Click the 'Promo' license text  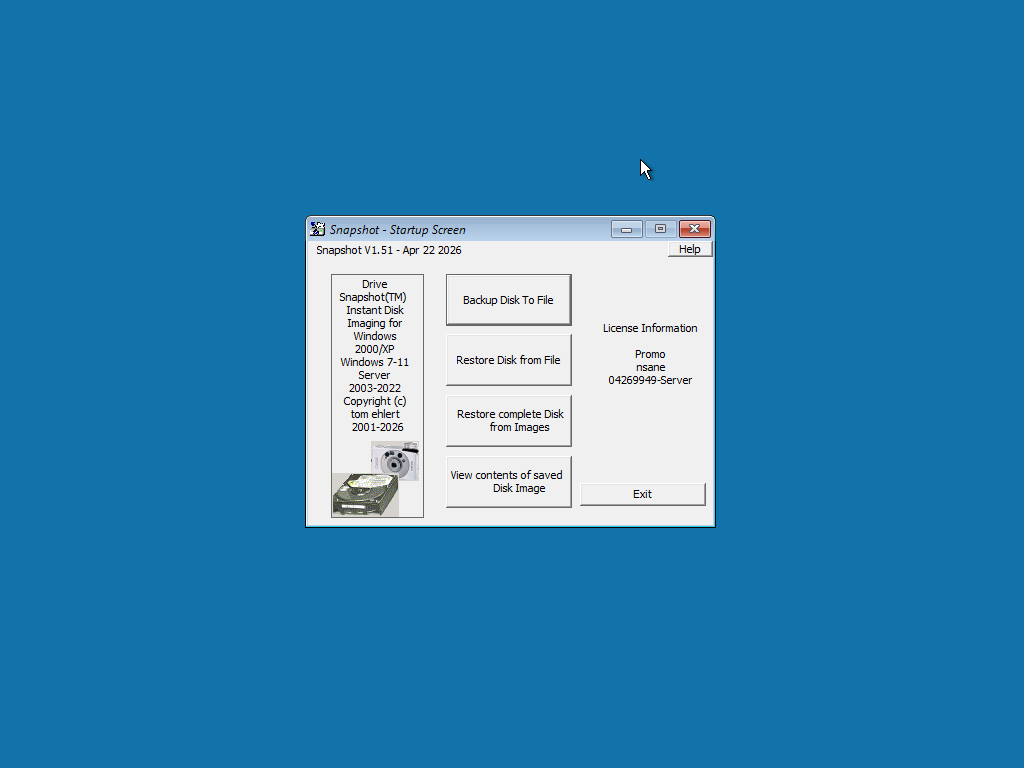650,354
